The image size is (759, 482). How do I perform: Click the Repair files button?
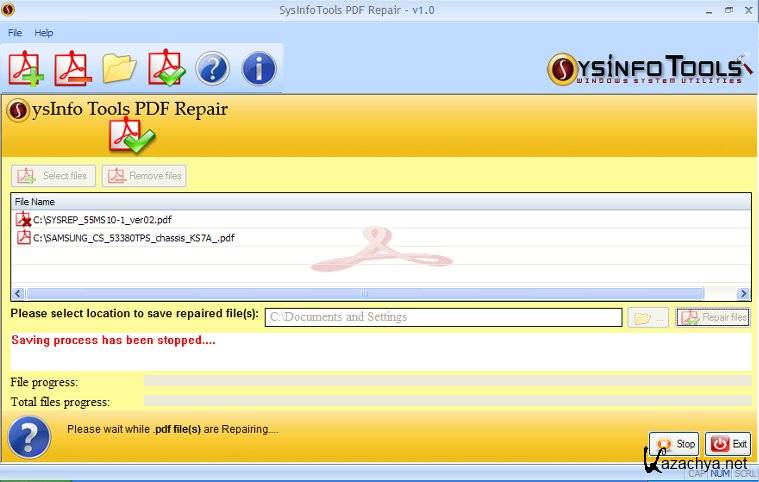[713, 317]
